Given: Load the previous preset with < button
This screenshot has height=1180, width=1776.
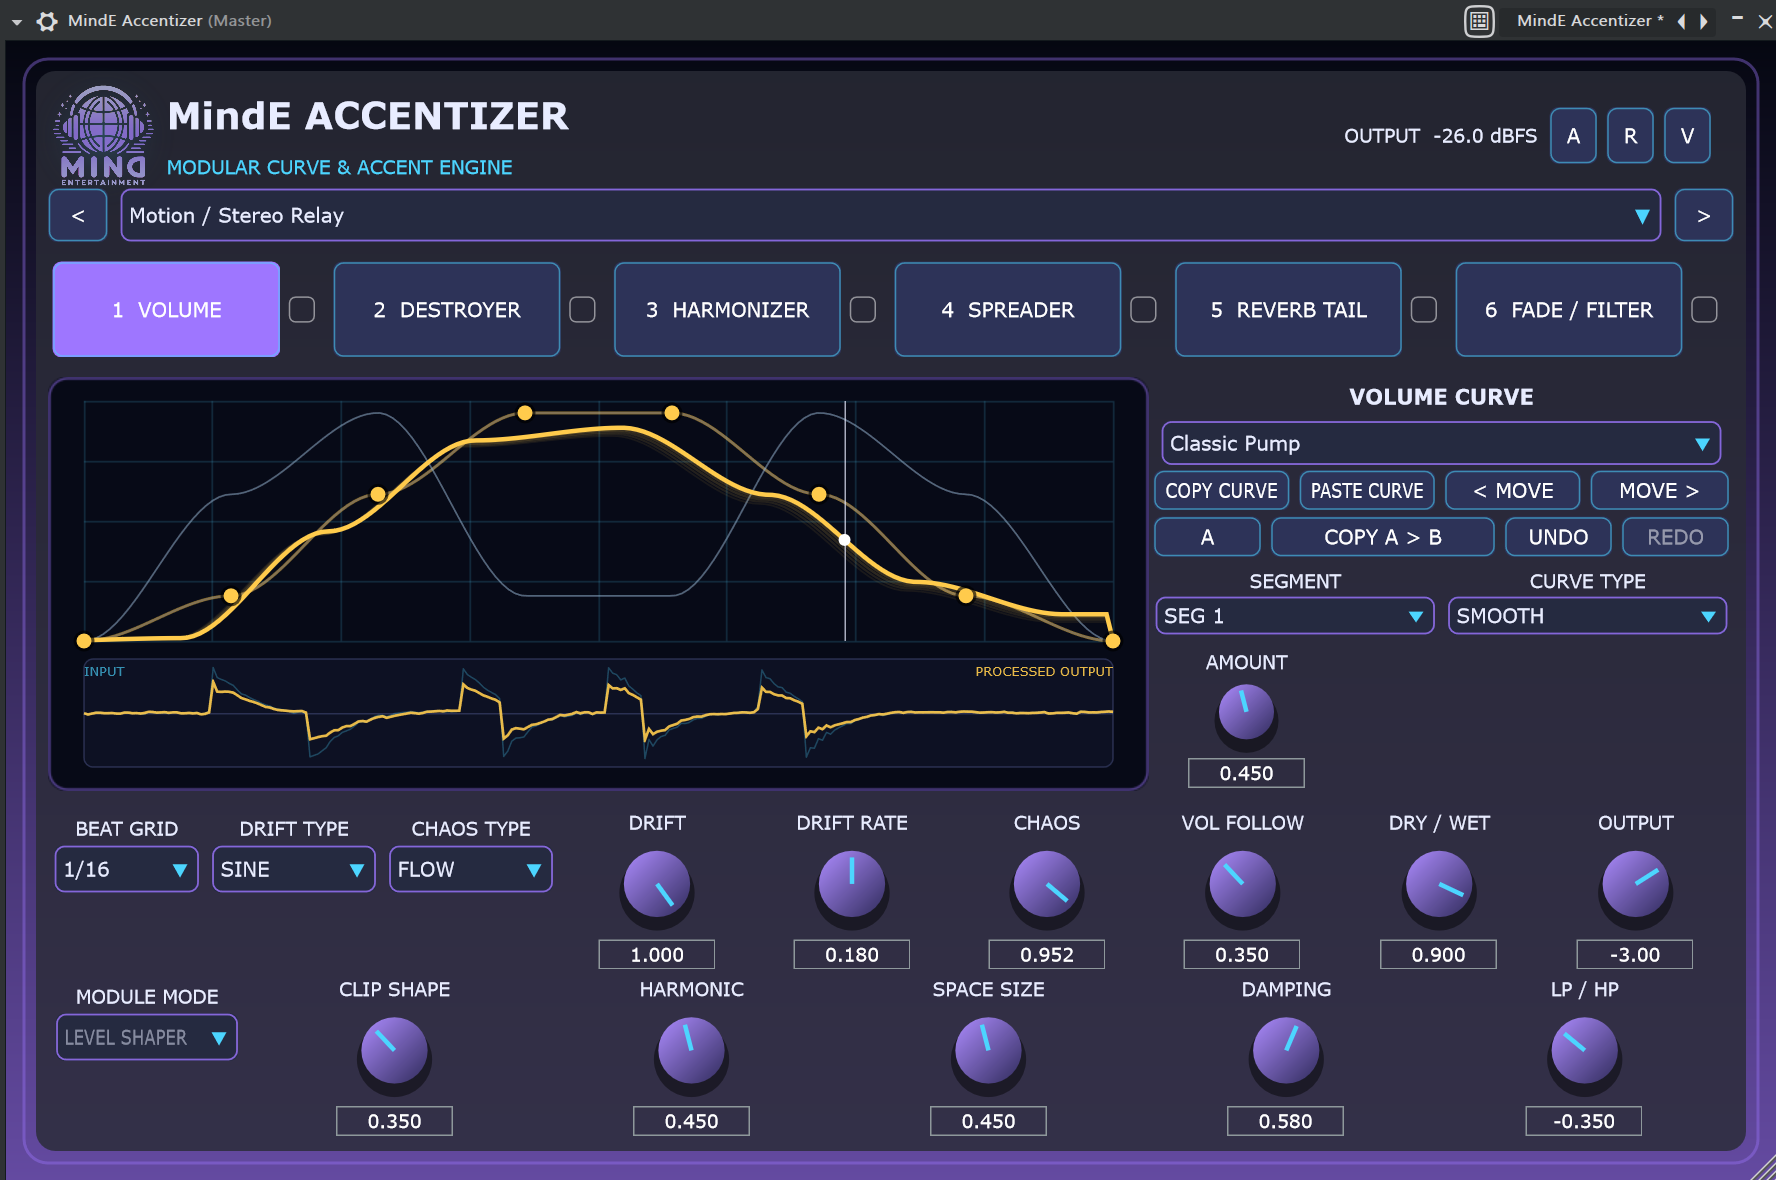Looking at the screenshot, I should tap(78, 215).
